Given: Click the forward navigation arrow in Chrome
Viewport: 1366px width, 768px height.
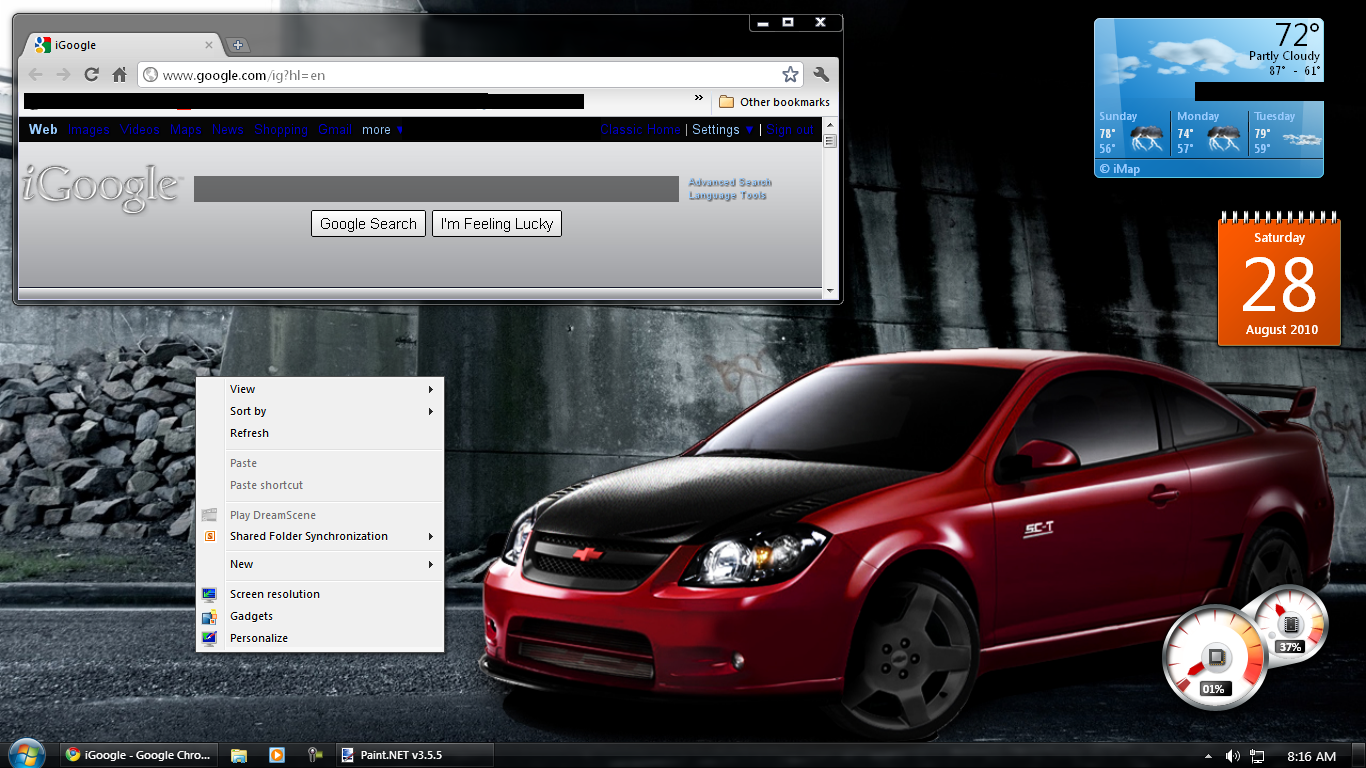Looking at the screenshot, I should pyautogui.click(x=63, y=73).
